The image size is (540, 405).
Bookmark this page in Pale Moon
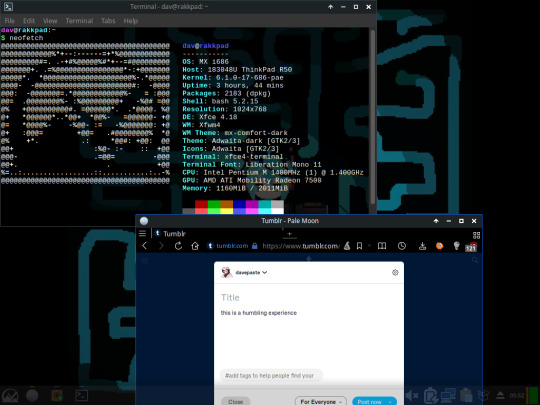tap(359, 246)
